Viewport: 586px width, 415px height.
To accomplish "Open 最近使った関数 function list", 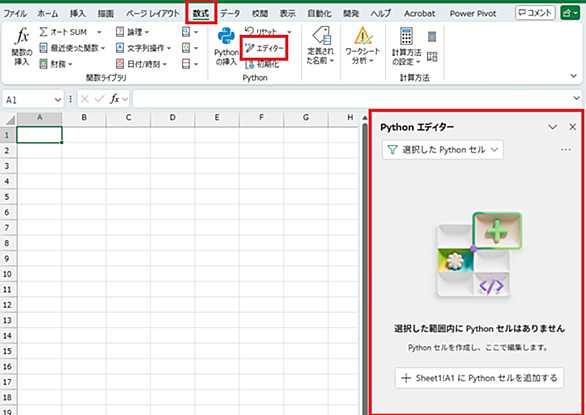I will 73,48.
